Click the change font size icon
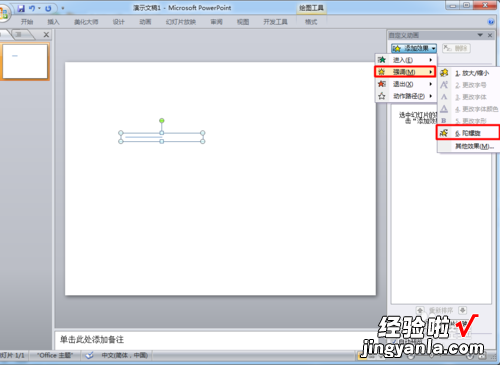 pyautogui.click(x=444, y=85)
